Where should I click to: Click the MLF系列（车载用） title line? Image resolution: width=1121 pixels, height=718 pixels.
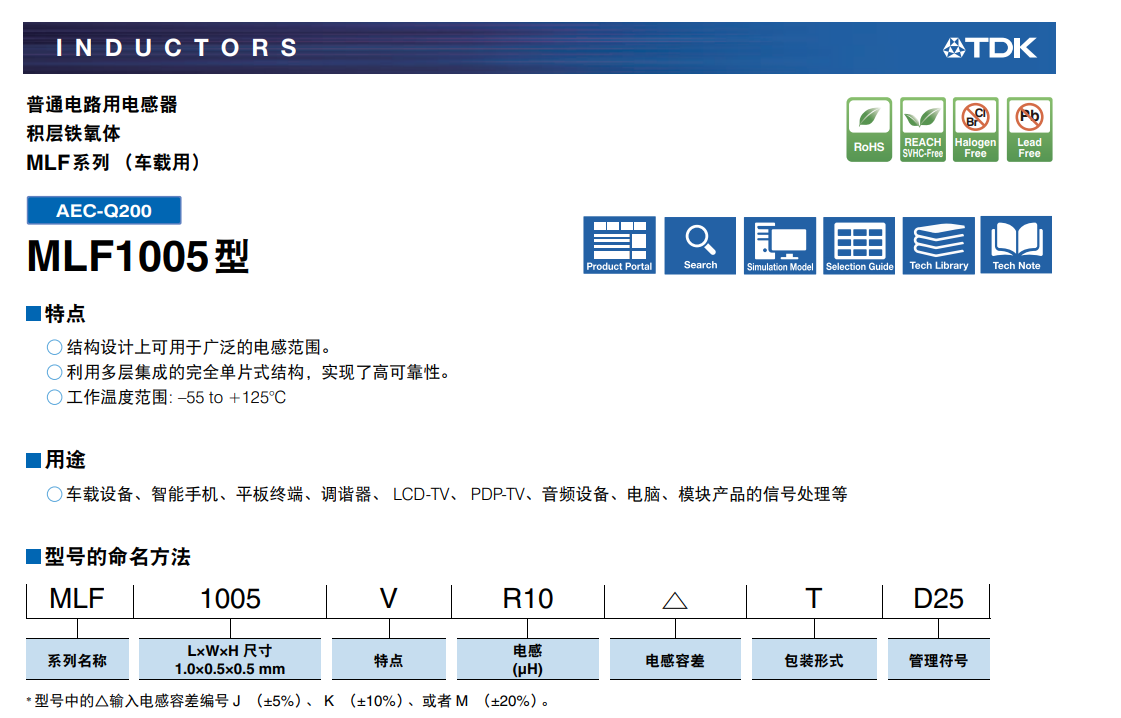tap(114, 162)
